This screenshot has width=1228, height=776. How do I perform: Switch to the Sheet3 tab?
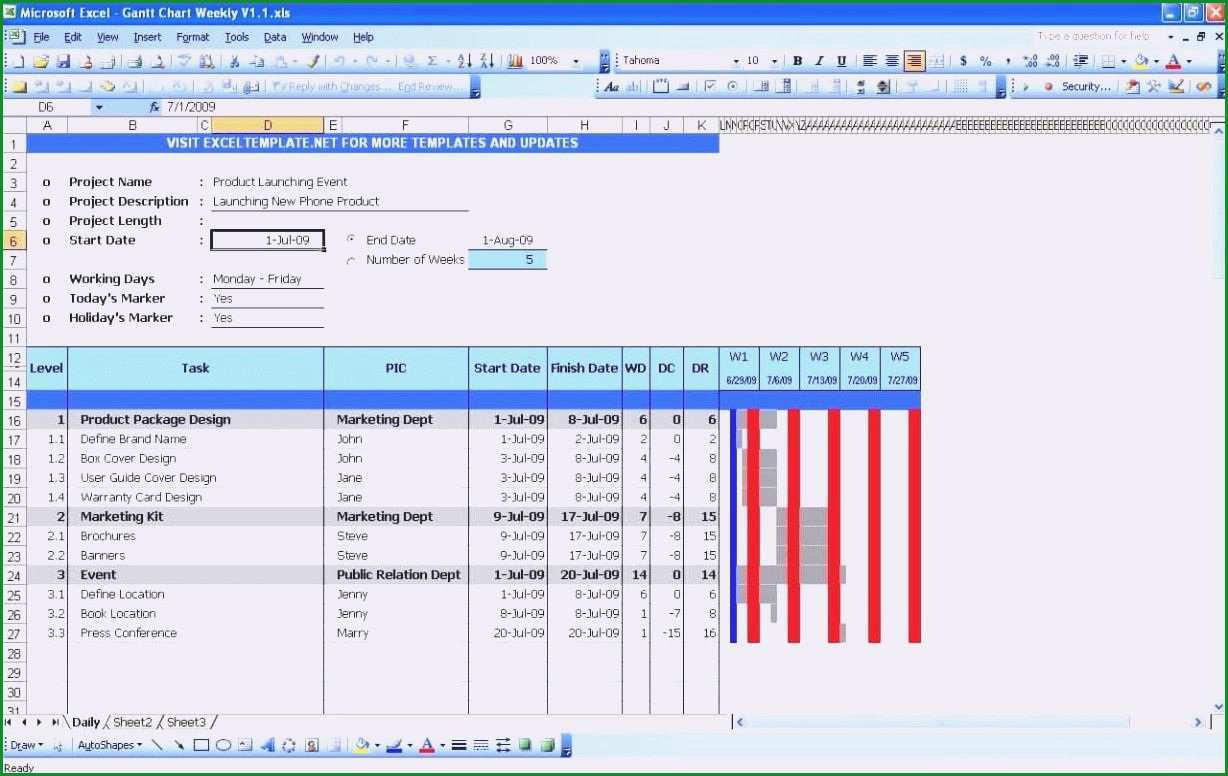[x=186, y=722]
